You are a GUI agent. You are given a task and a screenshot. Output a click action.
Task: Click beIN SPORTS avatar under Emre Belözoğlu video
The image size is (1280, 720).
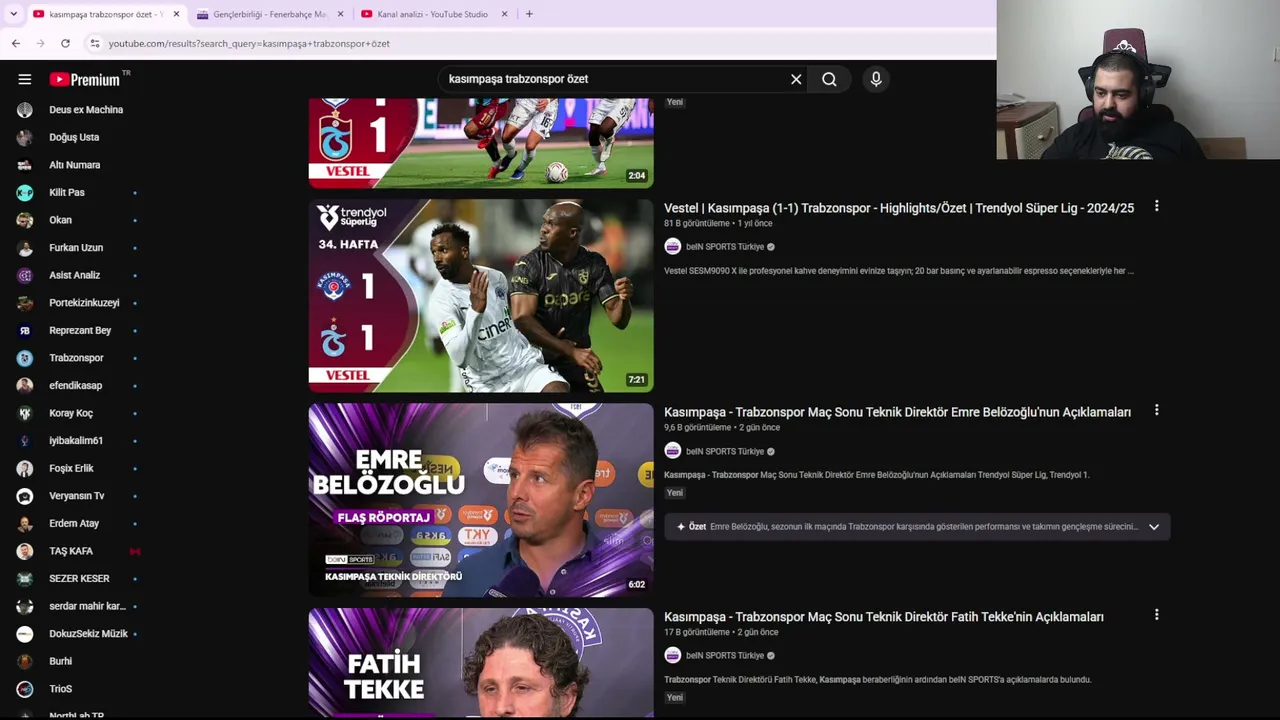coord(672,451)
